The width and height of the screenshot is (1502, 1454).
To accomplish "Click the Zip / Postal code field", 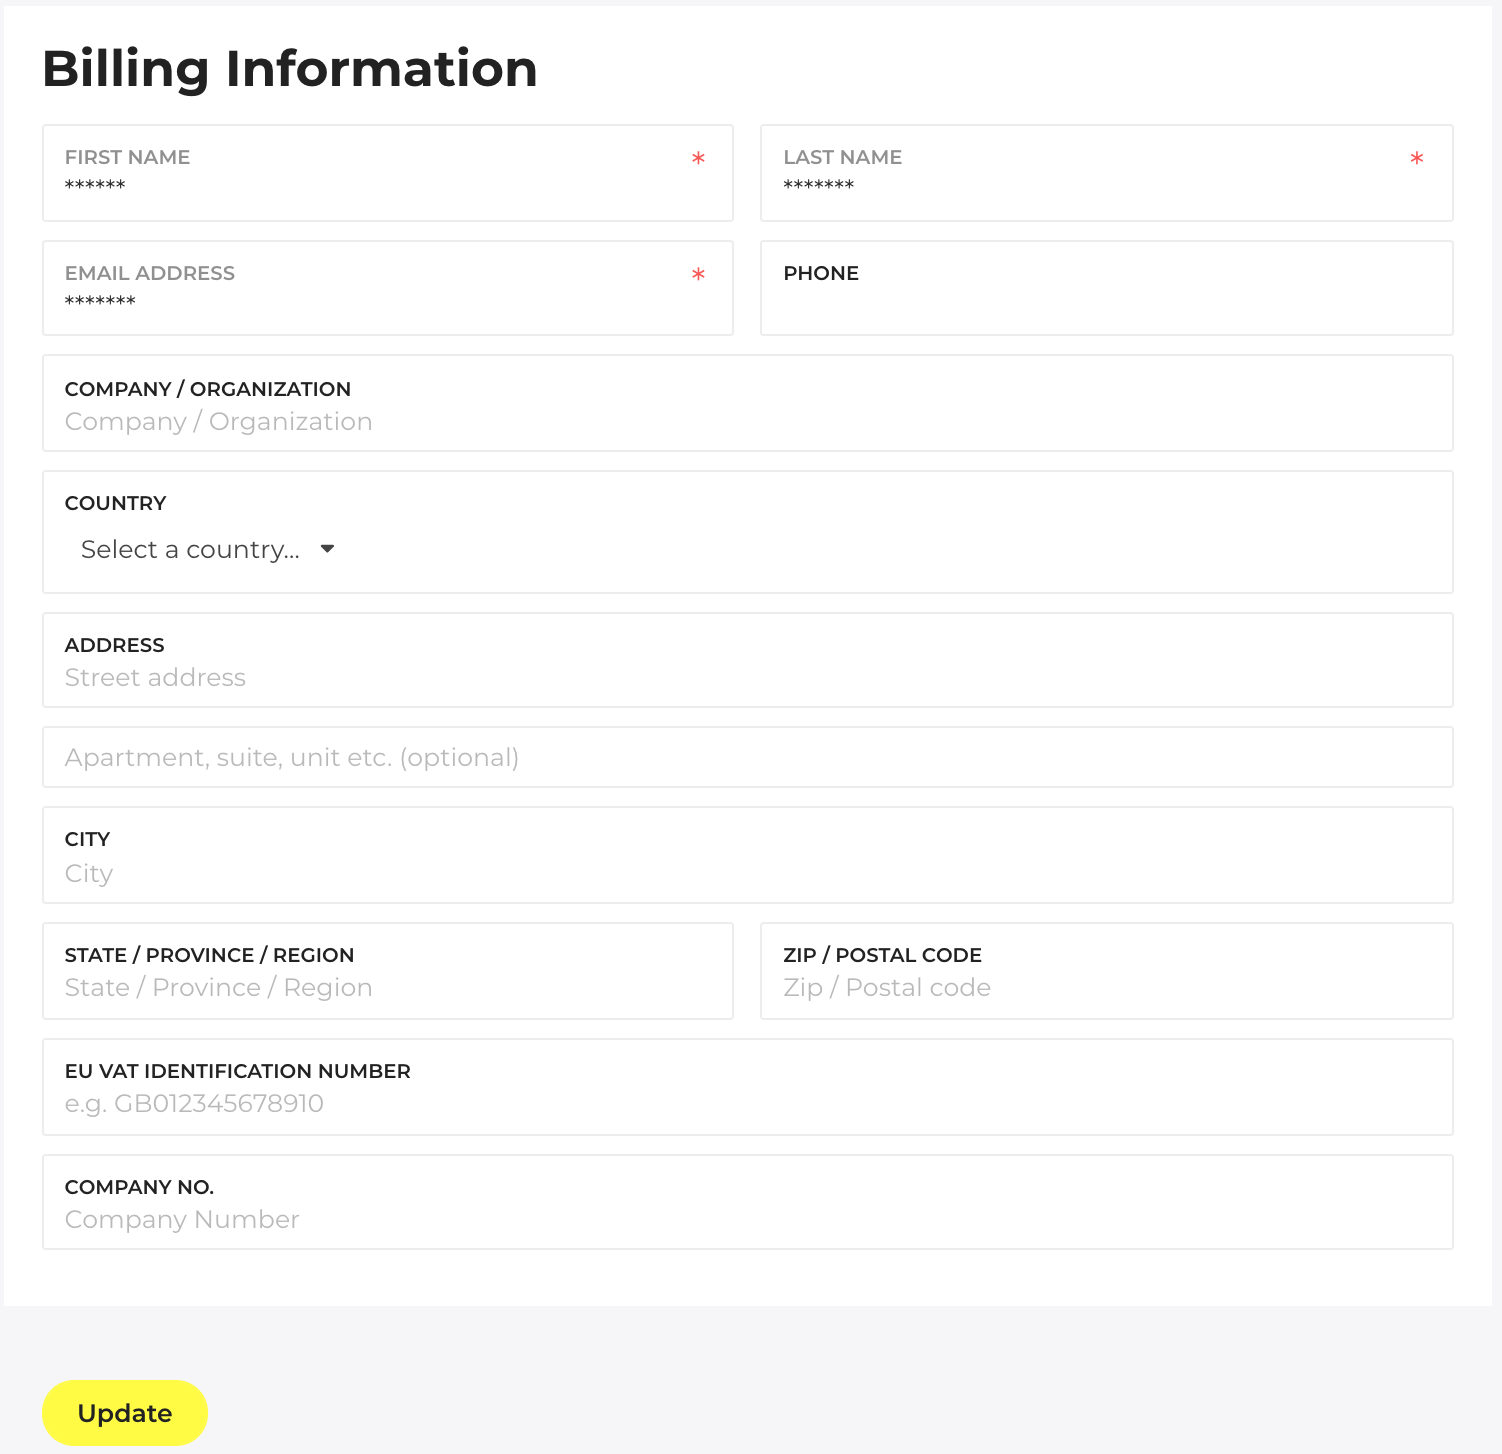I will (x=1106, y=971).
